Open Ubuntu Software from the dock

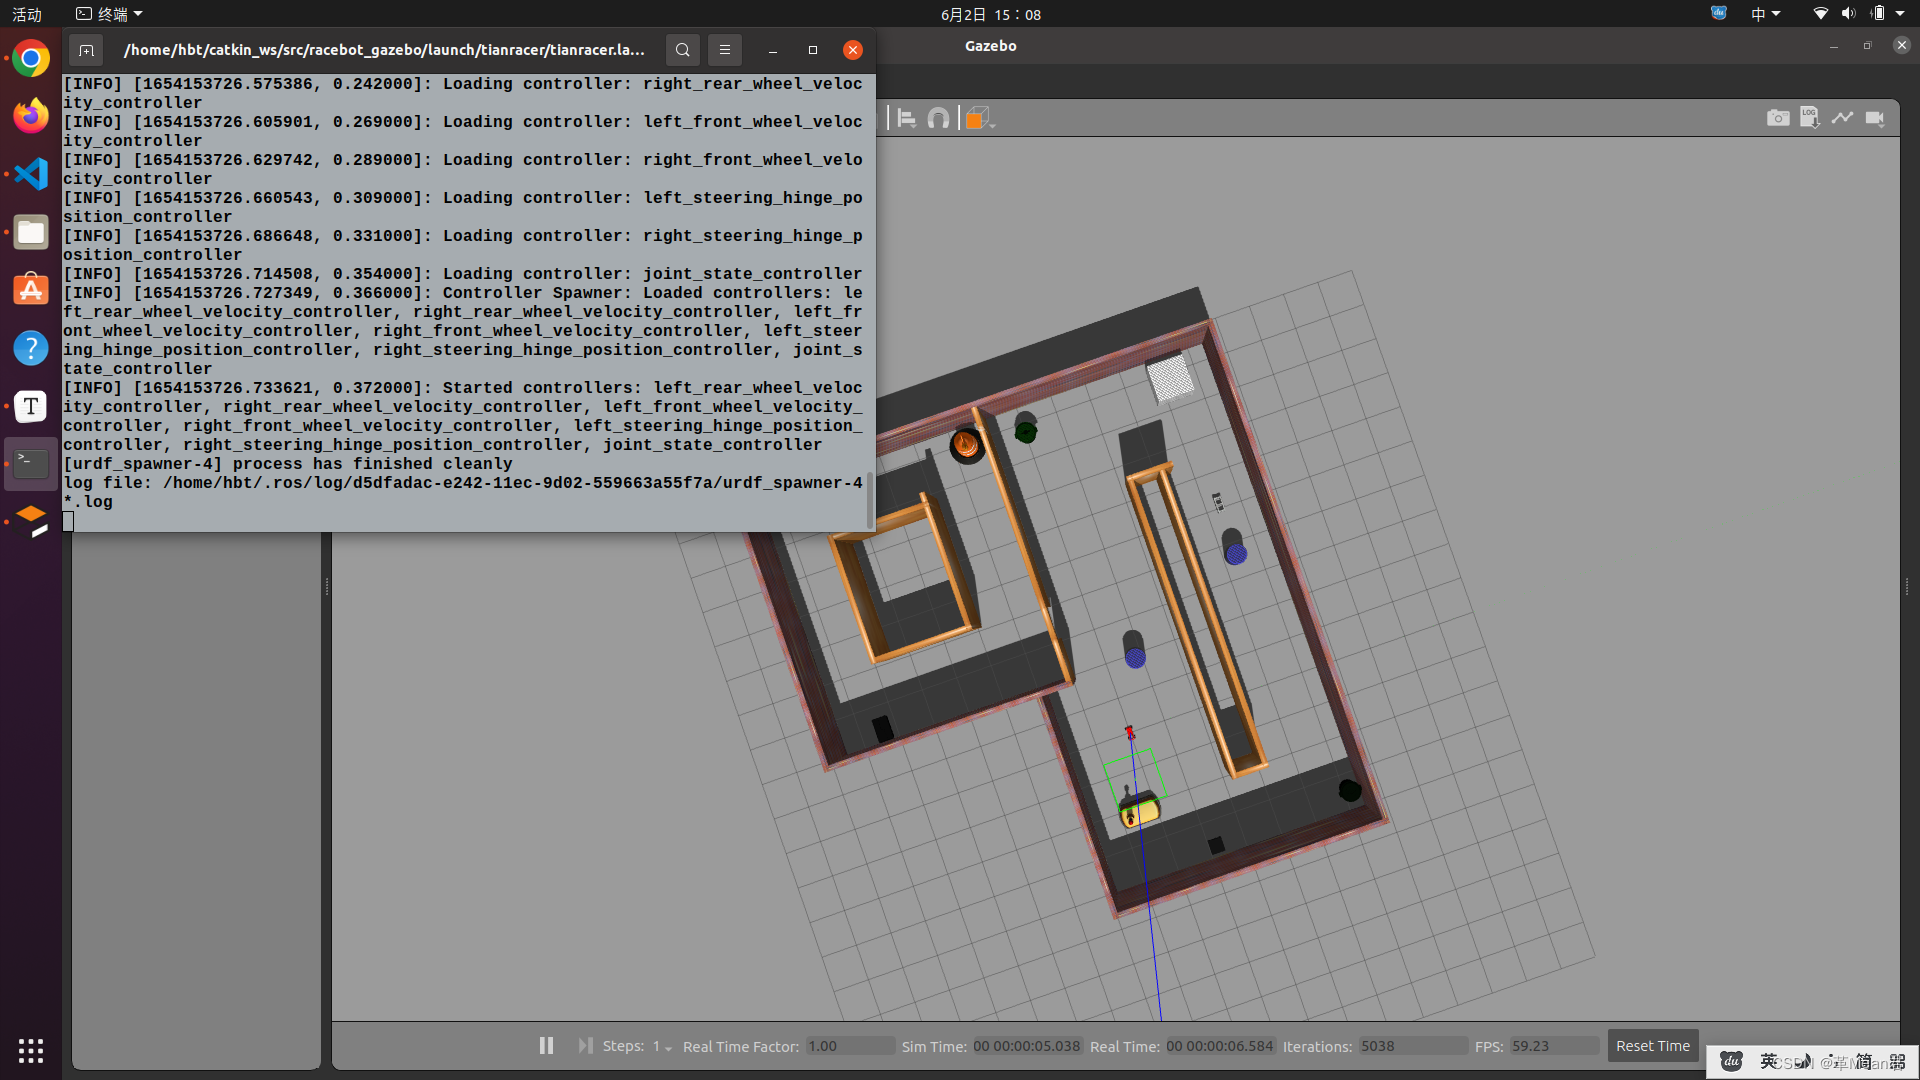coord(31,290)
